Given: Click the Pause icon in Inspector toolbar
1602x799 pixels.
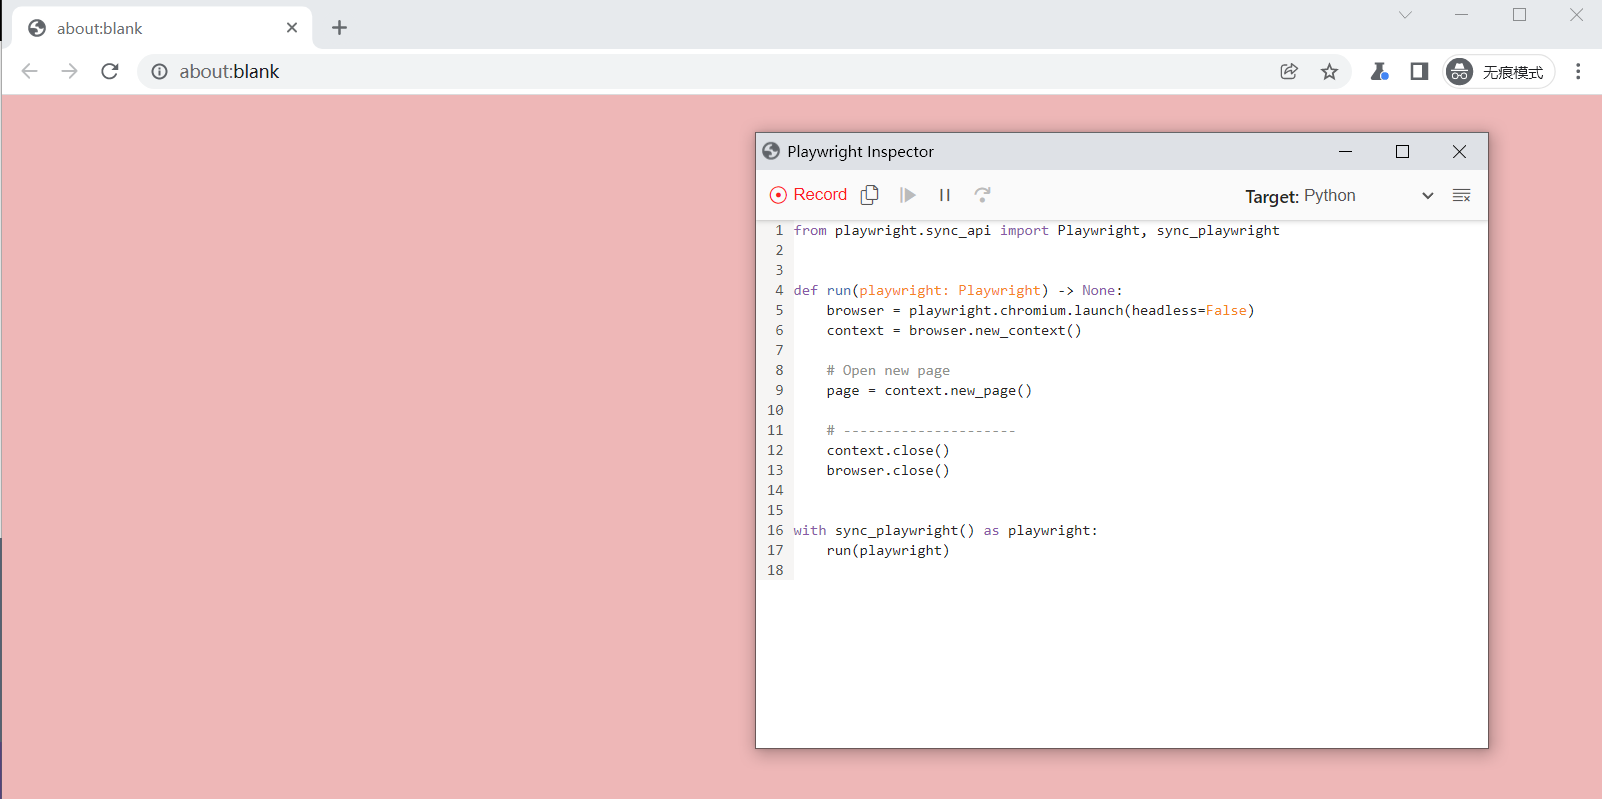Looking at the screenshot, I should click(x=944, y=195).
